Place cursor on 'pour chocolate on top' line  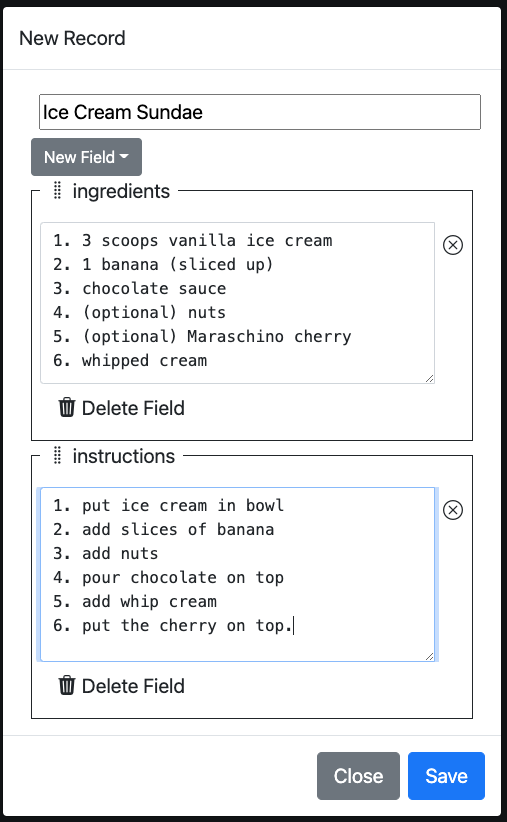pyautogui.click(x=168, y=577)
